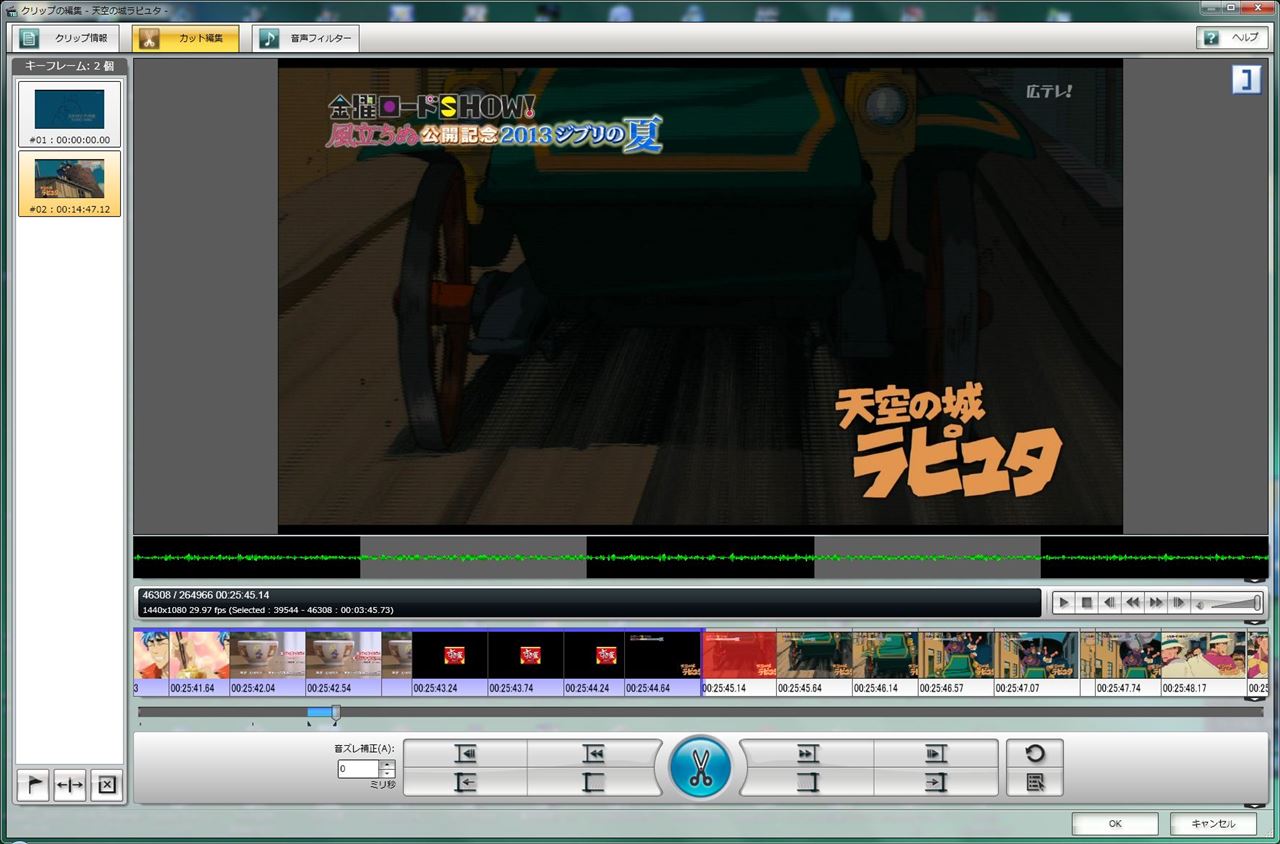Click OK to confirm the edits
The image size is (1280, 844).
pyautogui.click(x=1114, y=824)
